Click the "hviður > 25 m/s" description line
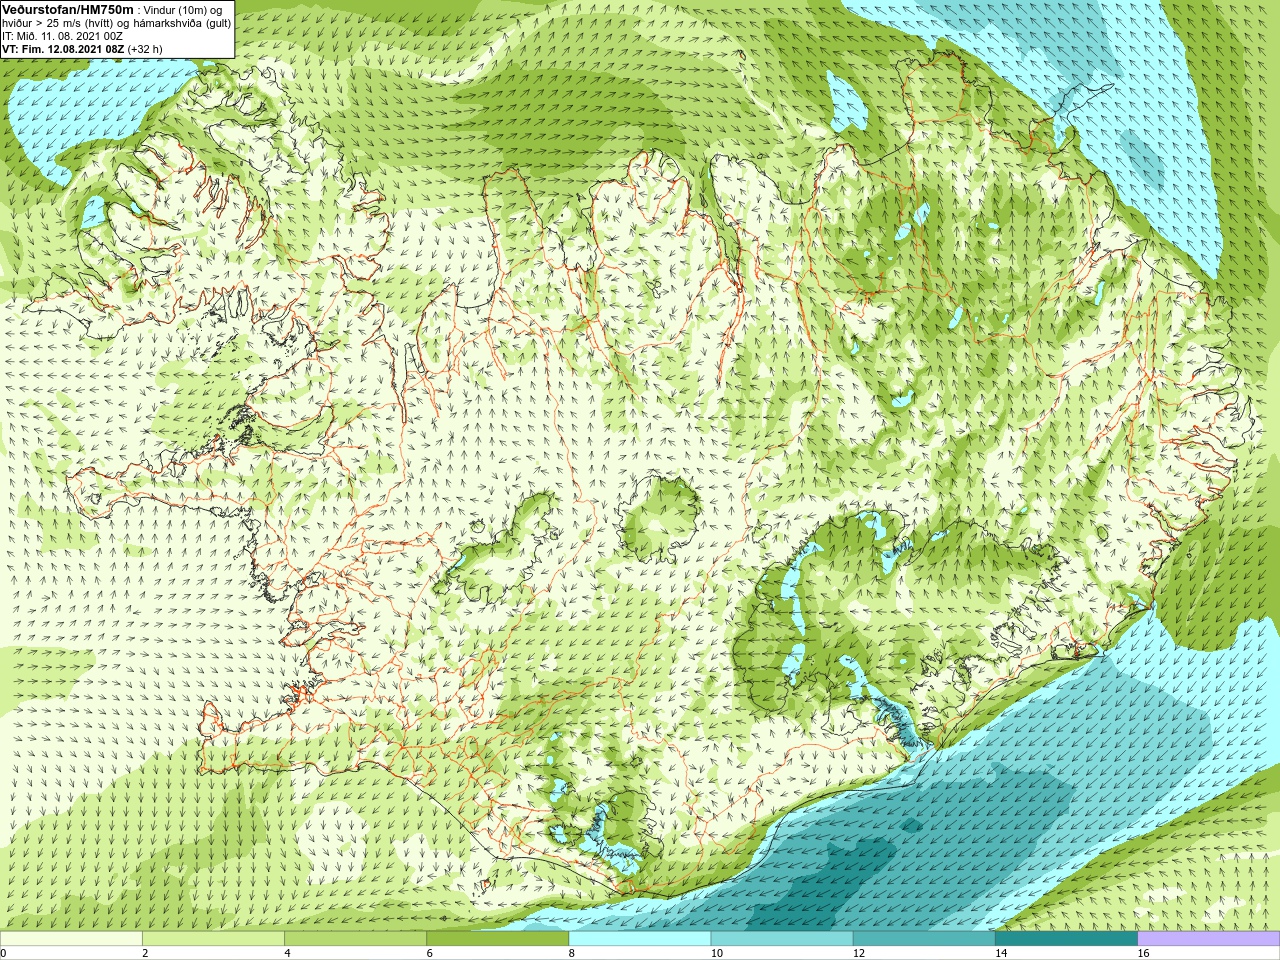Viewport: 1280px width, 960px height. click(116, 22)
